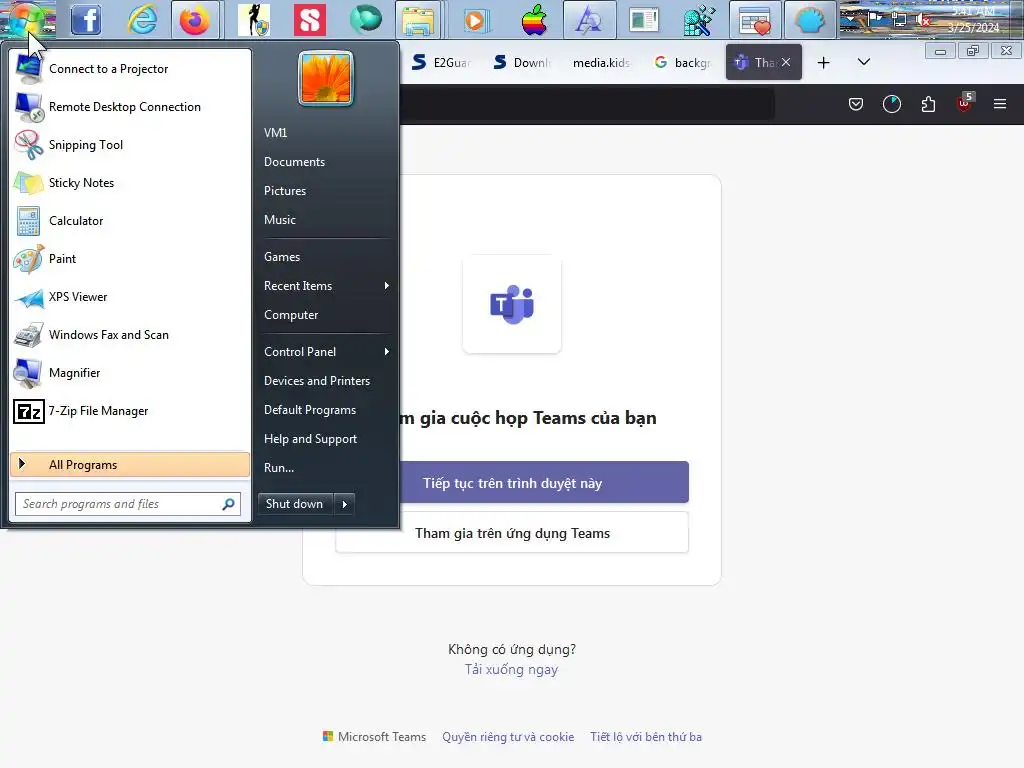This screenshot has width=1024, height=768.
Task: Switch to E2Guardian browser tab
Action: [x=442, y=63]
